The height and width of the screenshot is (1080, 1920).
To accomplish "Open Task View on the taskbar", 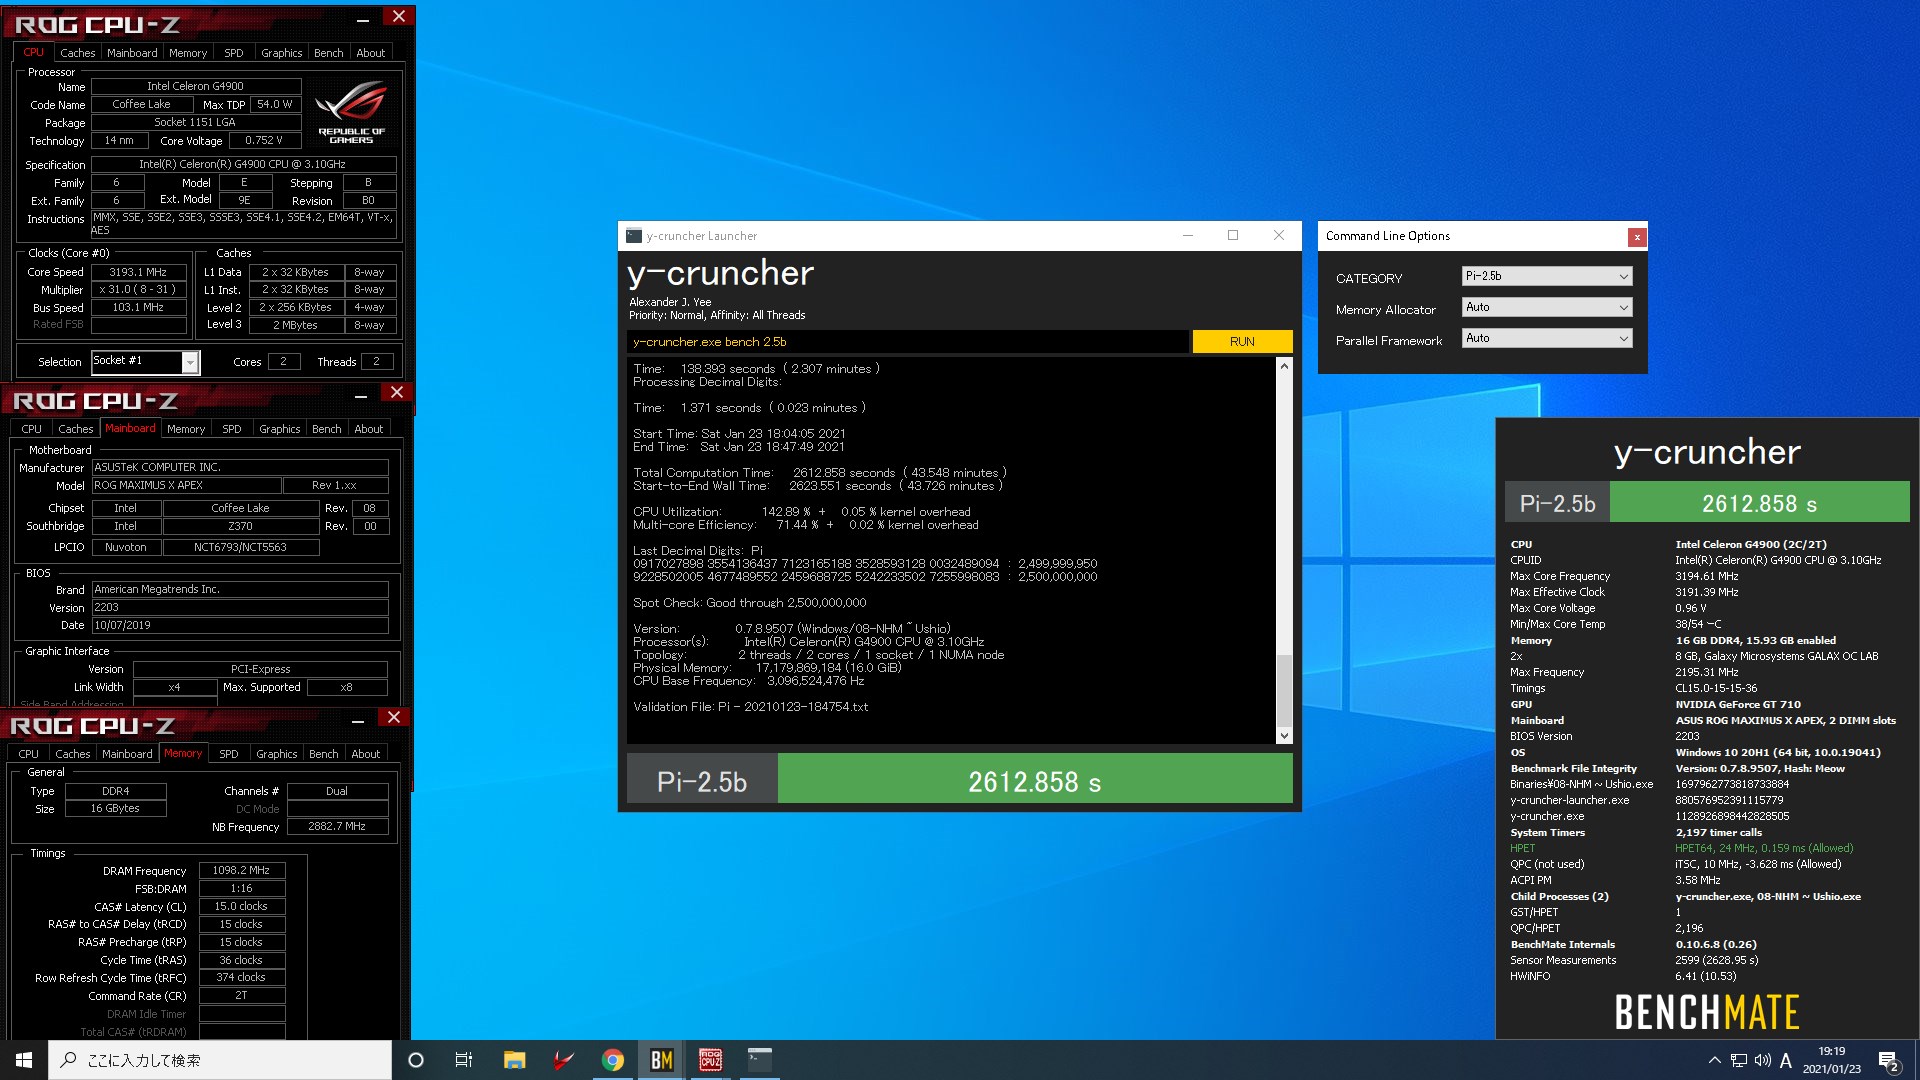I will 464,1060.
